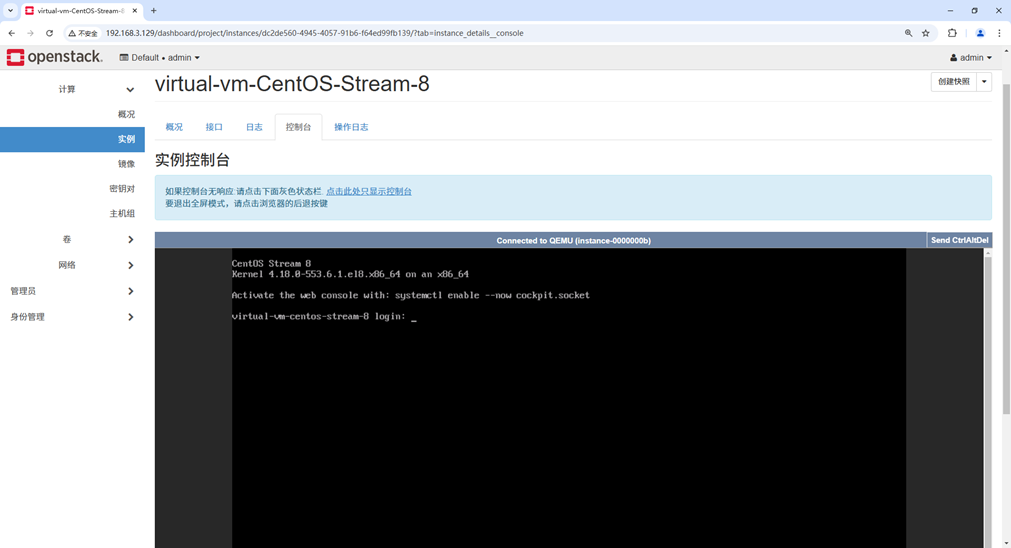
Task: Click the instance title virtual-vm-CentOS-Stream-8
Action: pyautogui.click(x=292, y=84)
